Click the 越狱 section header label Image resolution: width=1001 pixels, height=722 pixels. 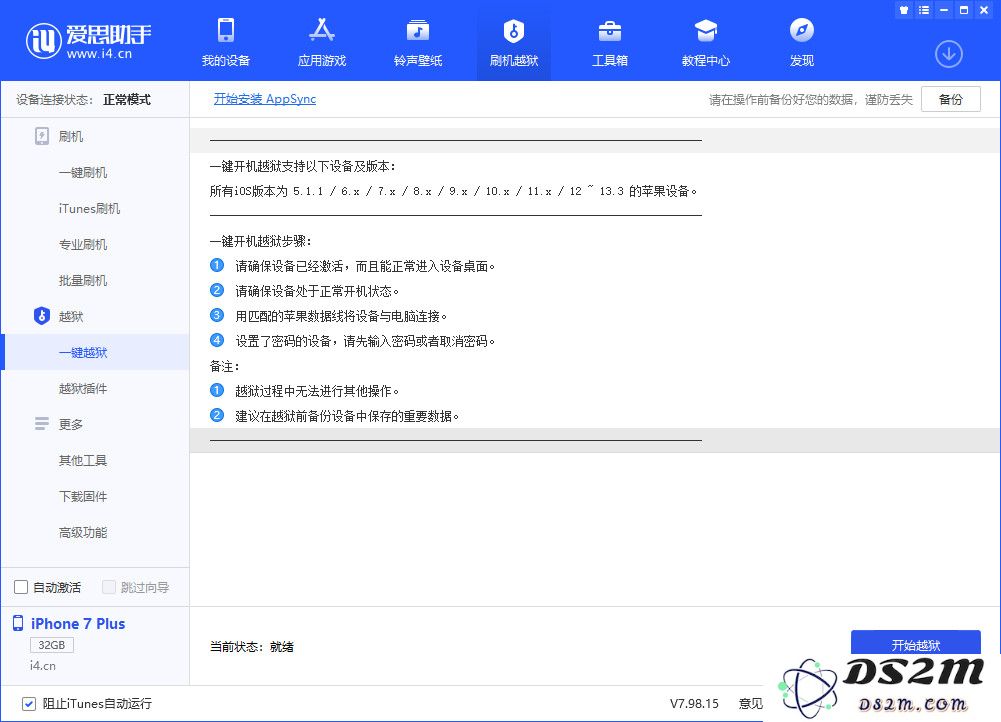(71, 317)
